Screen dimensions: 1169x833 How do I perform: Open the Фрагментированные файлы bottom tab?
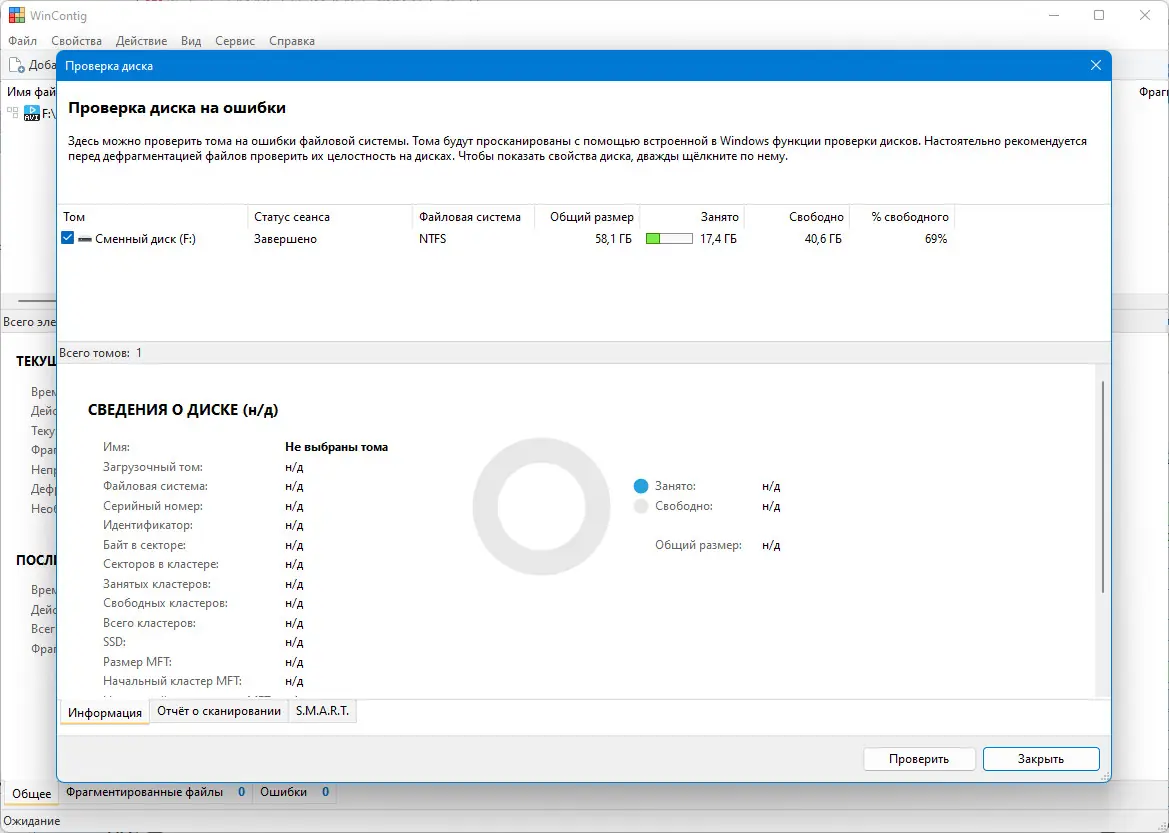(x=144, y=792)
